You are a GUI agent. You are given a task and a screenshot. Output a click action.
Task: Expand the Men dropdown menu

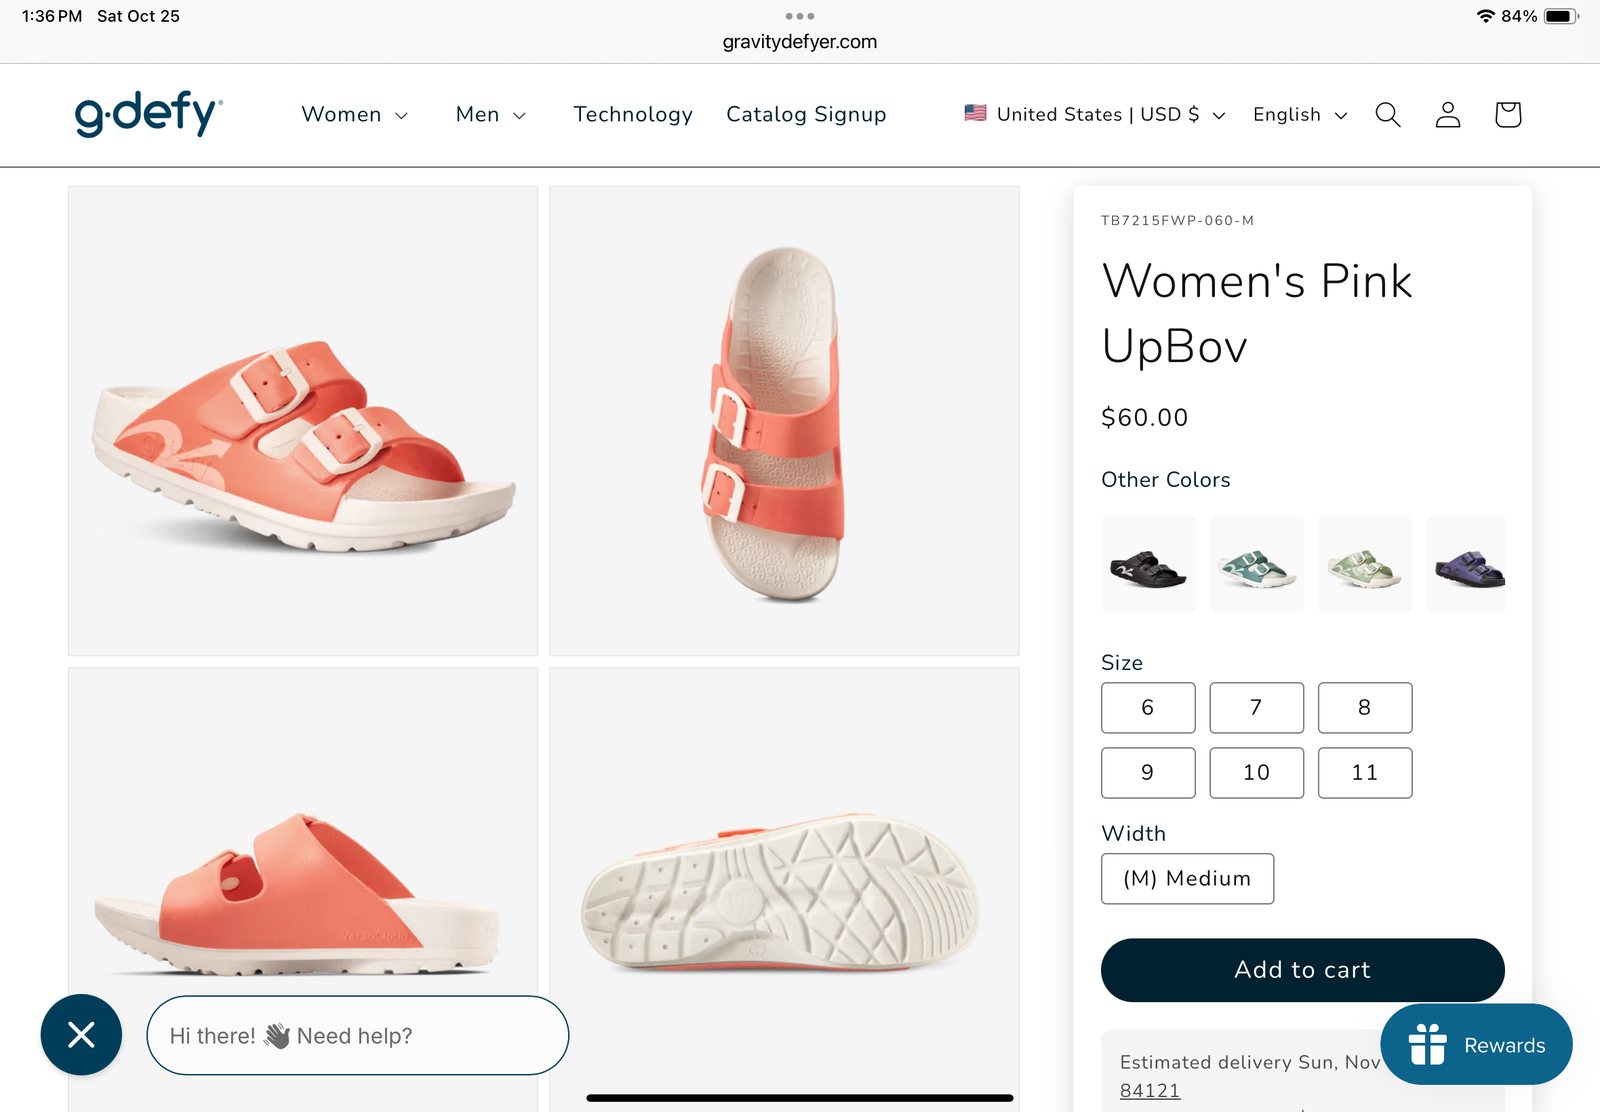click(x=490, y=115)
